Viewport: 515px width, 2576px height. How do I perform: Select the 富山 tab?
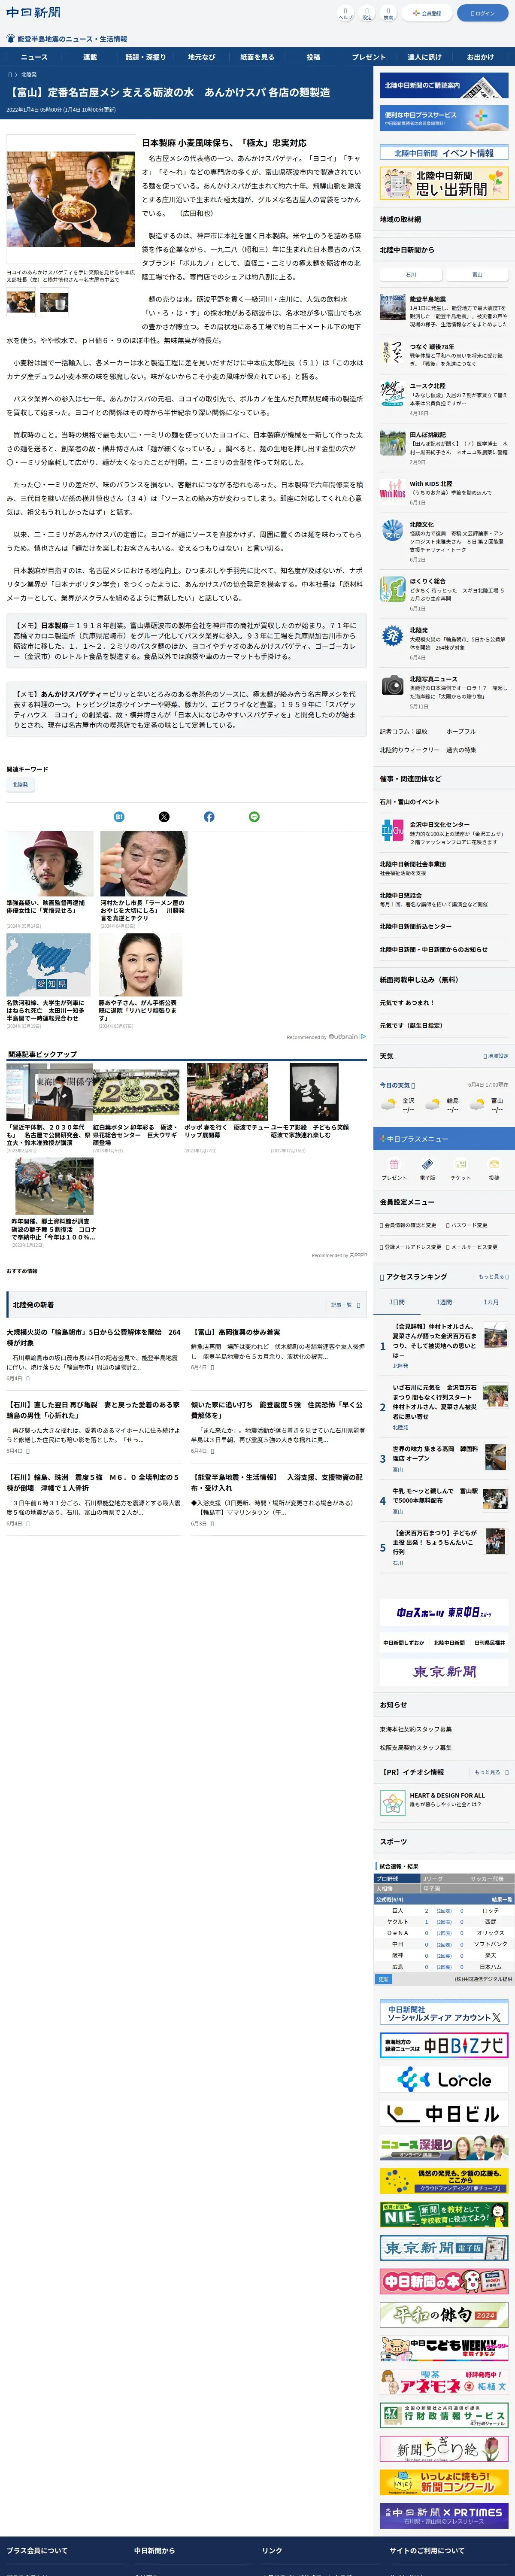point(477,274)
